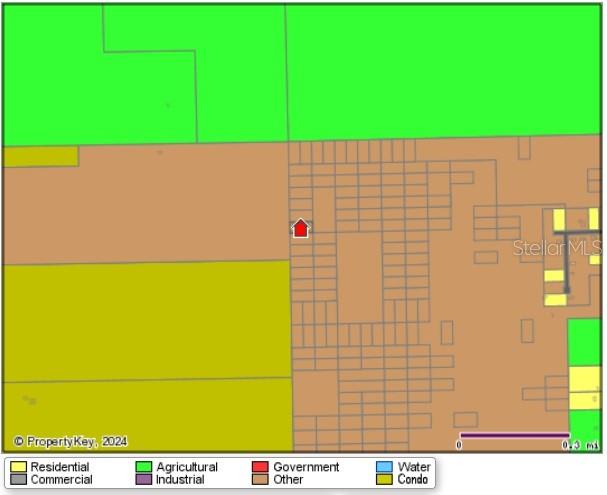Pick the green Agricultural legend swatch

[143, 467]
